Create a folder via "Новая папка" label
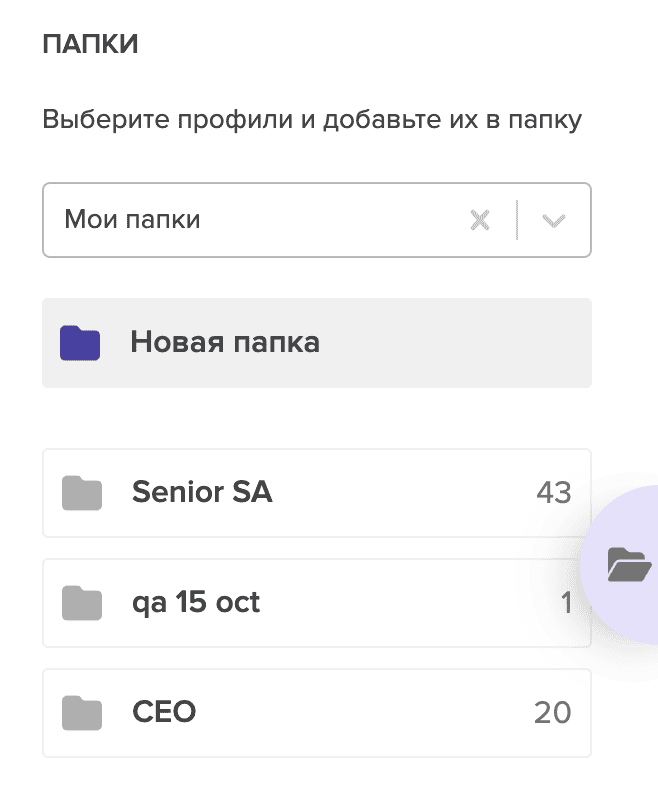 (x=225, y=343)
